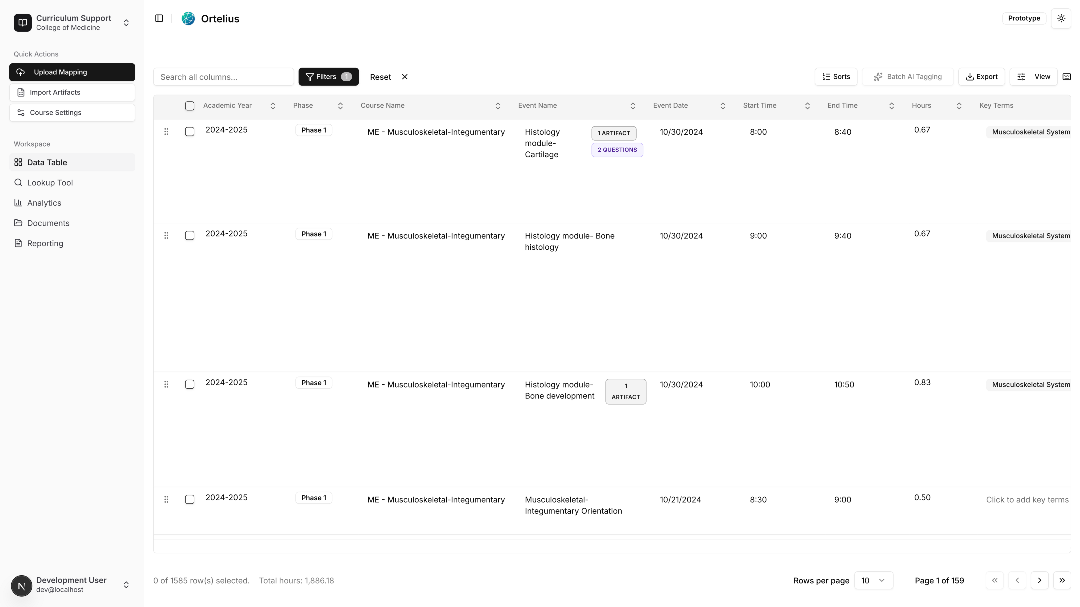Open the Rows per page dropdown
Screen dimensions: 1080x607
pyautogui.click(x=872, y=580)
